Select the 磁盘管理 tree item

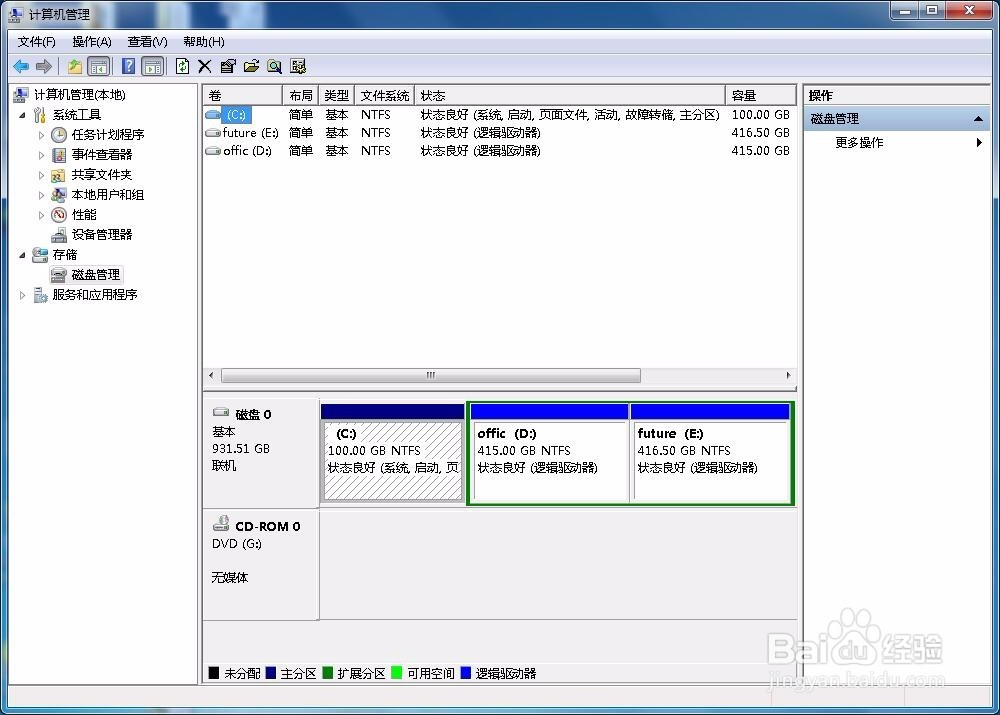86,275
